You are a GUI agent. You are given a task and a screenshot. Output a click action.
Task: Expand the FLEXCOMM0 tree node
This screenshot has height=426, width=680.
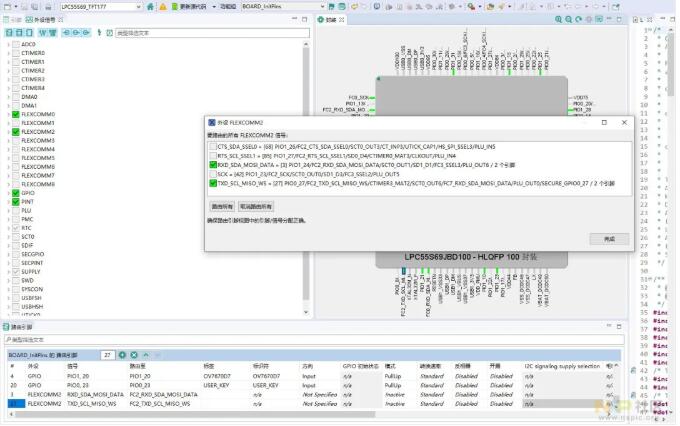click(x=7, y=114)
